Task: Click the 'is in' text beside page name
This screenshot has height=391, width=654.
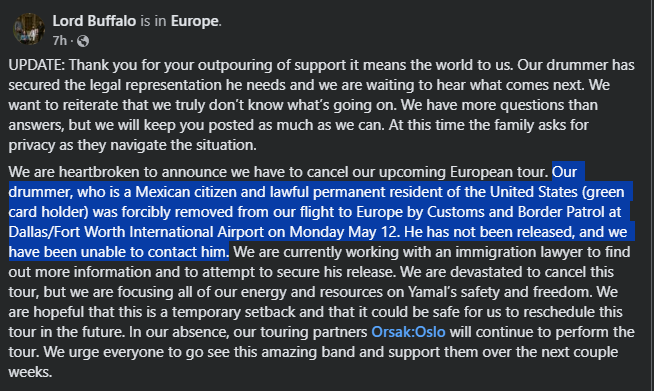Action: point(153,21)
